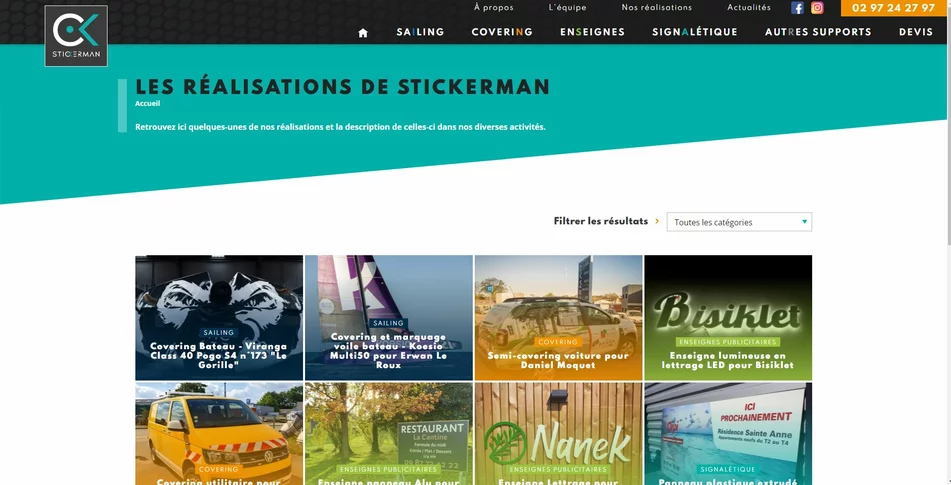Screen dimensions: 951x485
Task: Click the dropdown arrow of category filter
Action: 804,222
